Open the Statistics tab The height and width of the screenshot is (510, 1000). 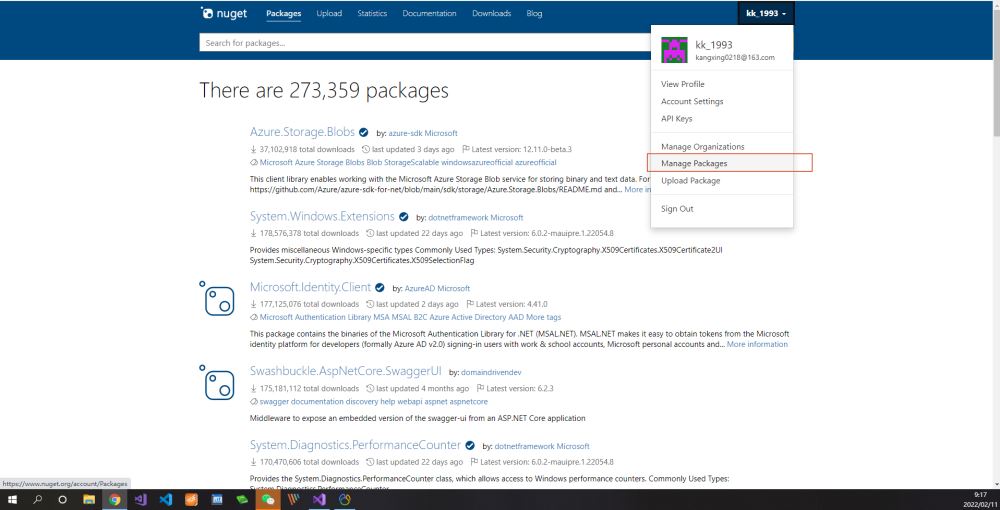tap(372, 13)
